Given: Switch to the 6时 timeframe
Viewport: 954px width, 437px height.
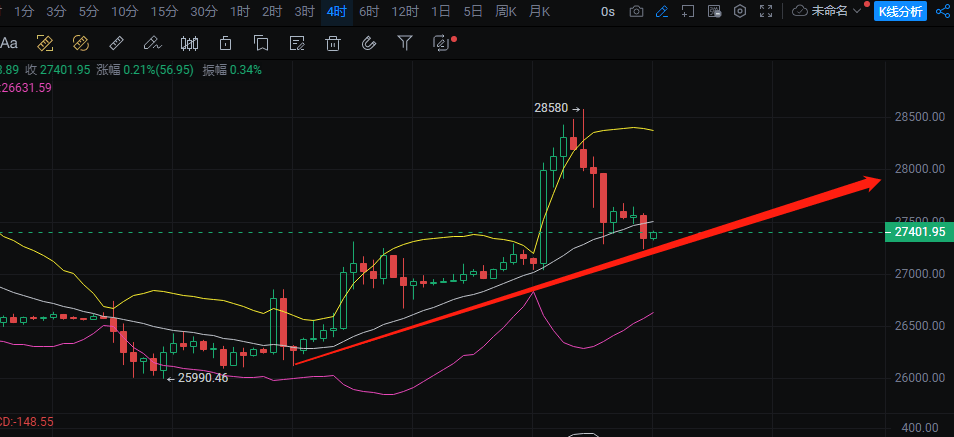Looking at the screenshot, I should pos(369,11).
